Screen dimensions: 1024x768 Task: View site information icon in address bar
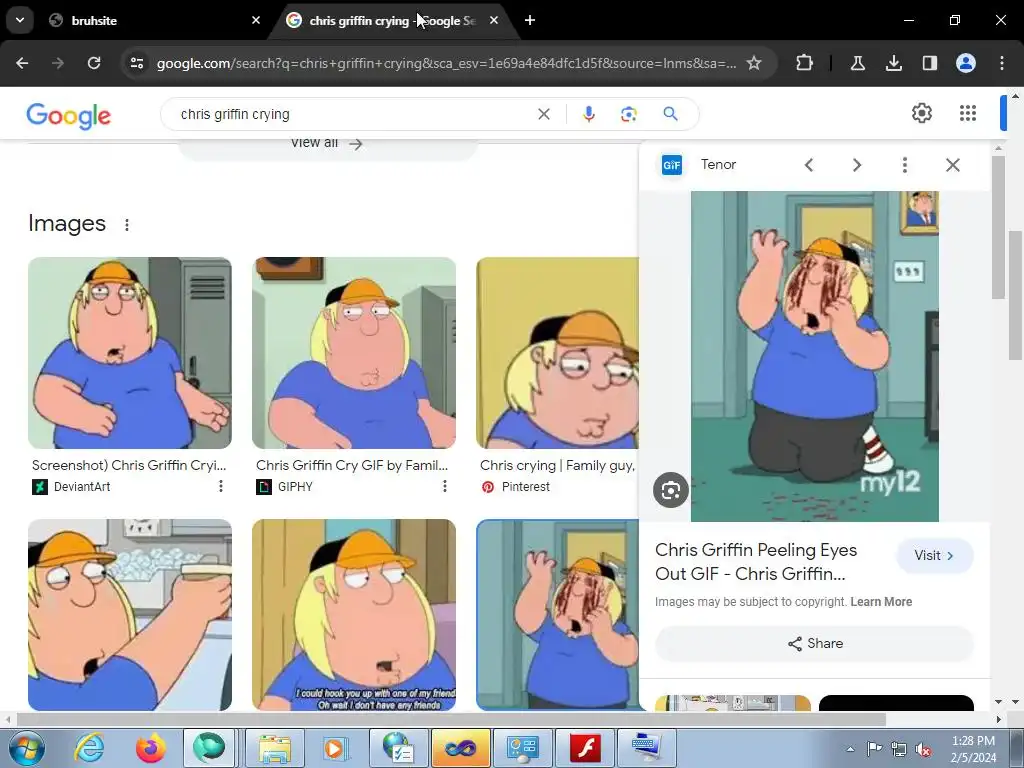pyautogui.click(x=136, y=63)
